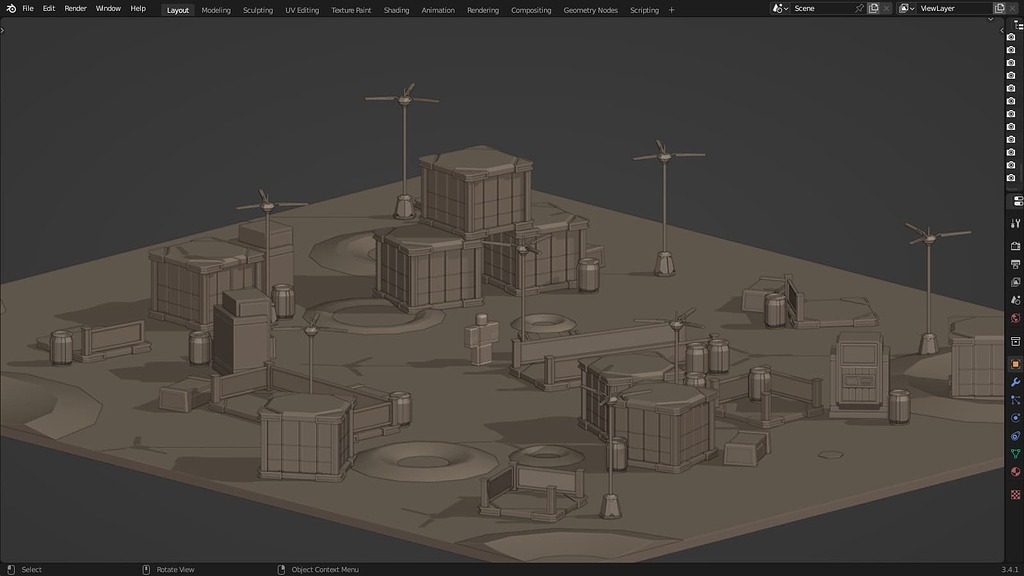The width and height of the screenshot is (1024, 576).
Task: Open the scene selector dropdown arrow
Action: [786, 8]
